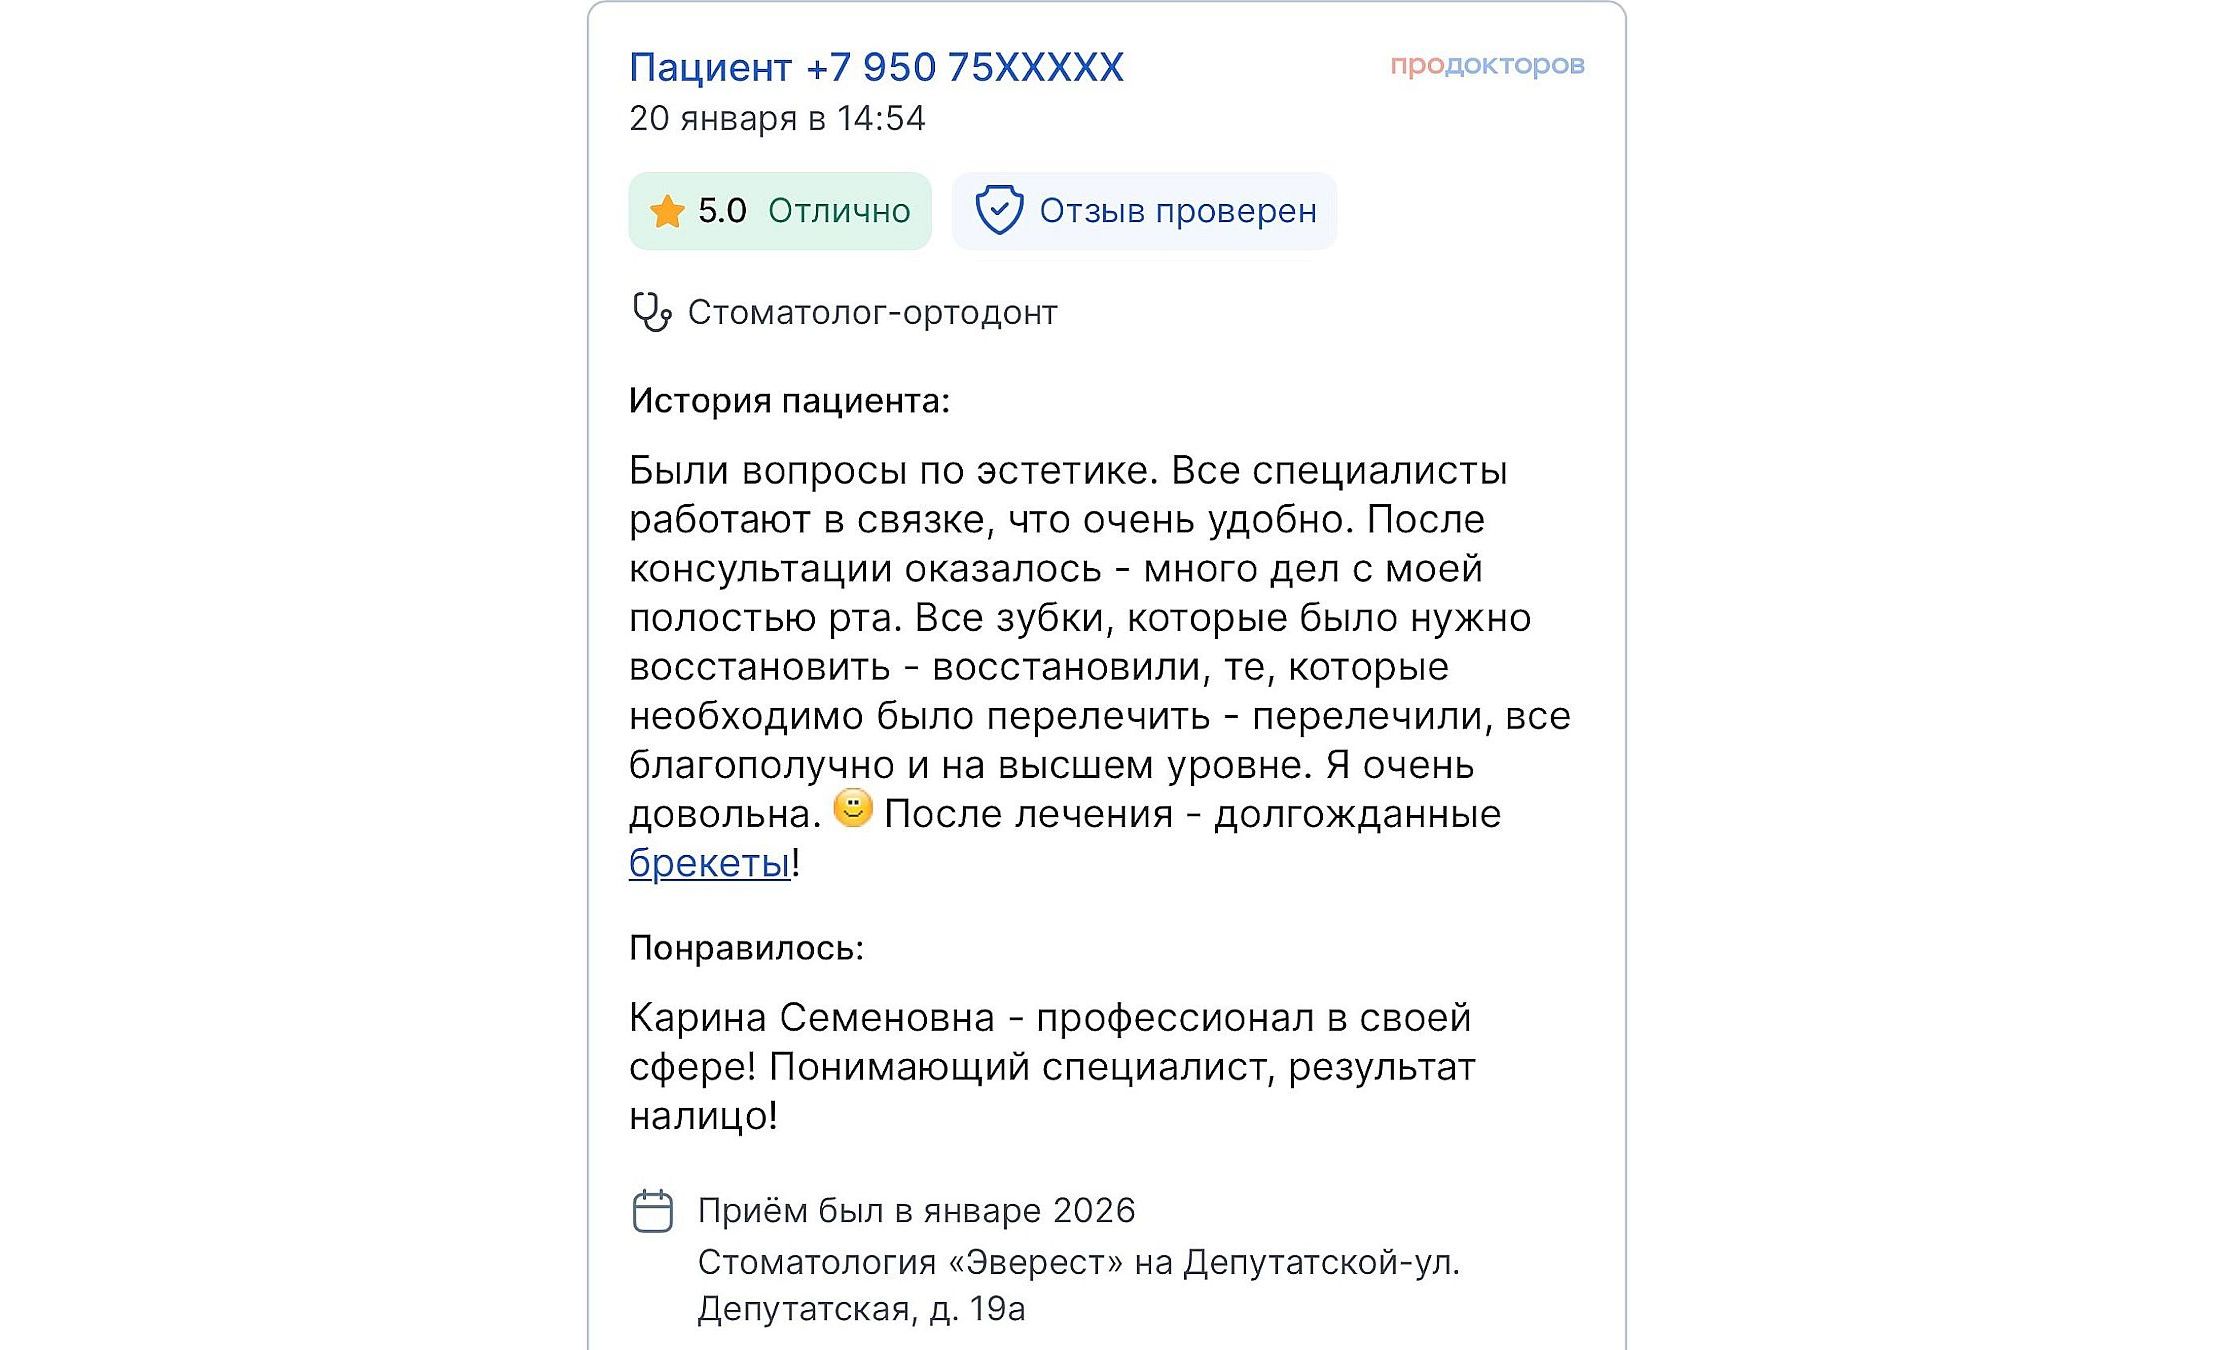Click the calendar appointment icon
Image resolution: width=2214 pixels, height=1350 pixels.
653,1211
